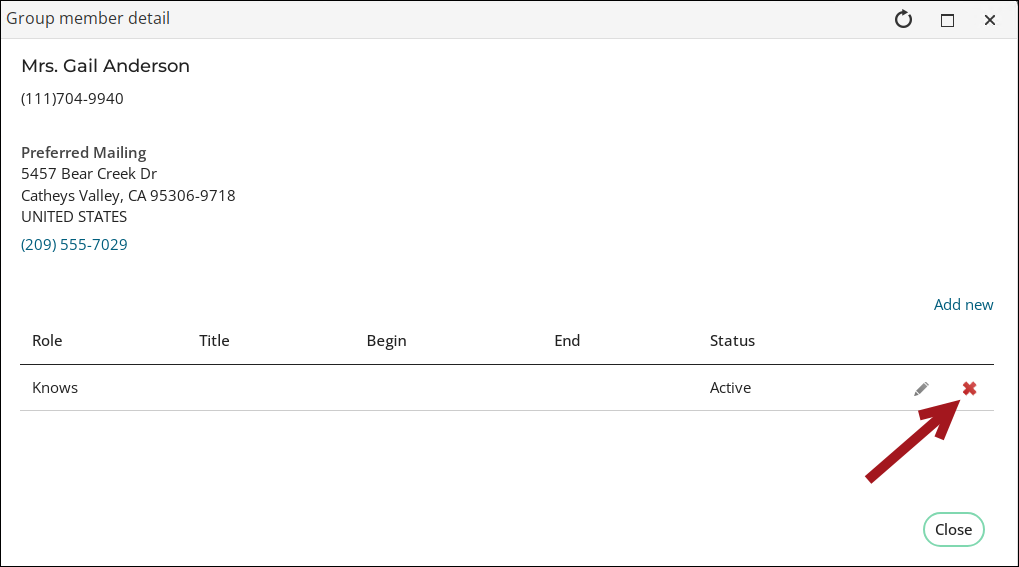
Task: Click the Status column header
Action: click(732, 340)
